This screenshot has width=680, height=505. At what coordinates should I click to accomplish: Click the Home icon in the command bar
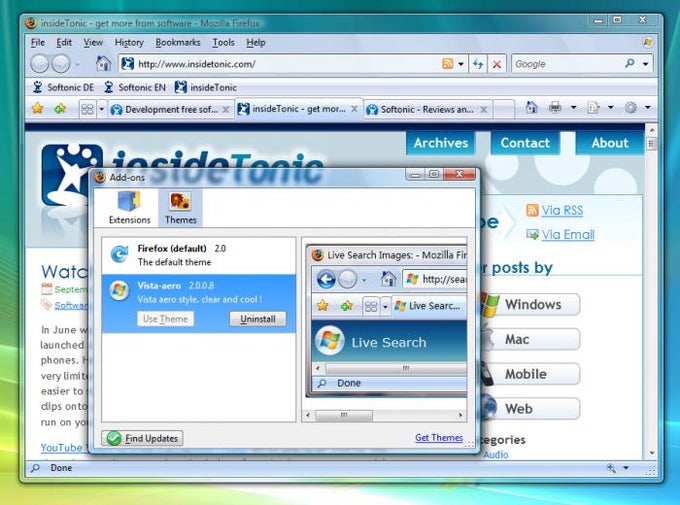click(532, 107)
